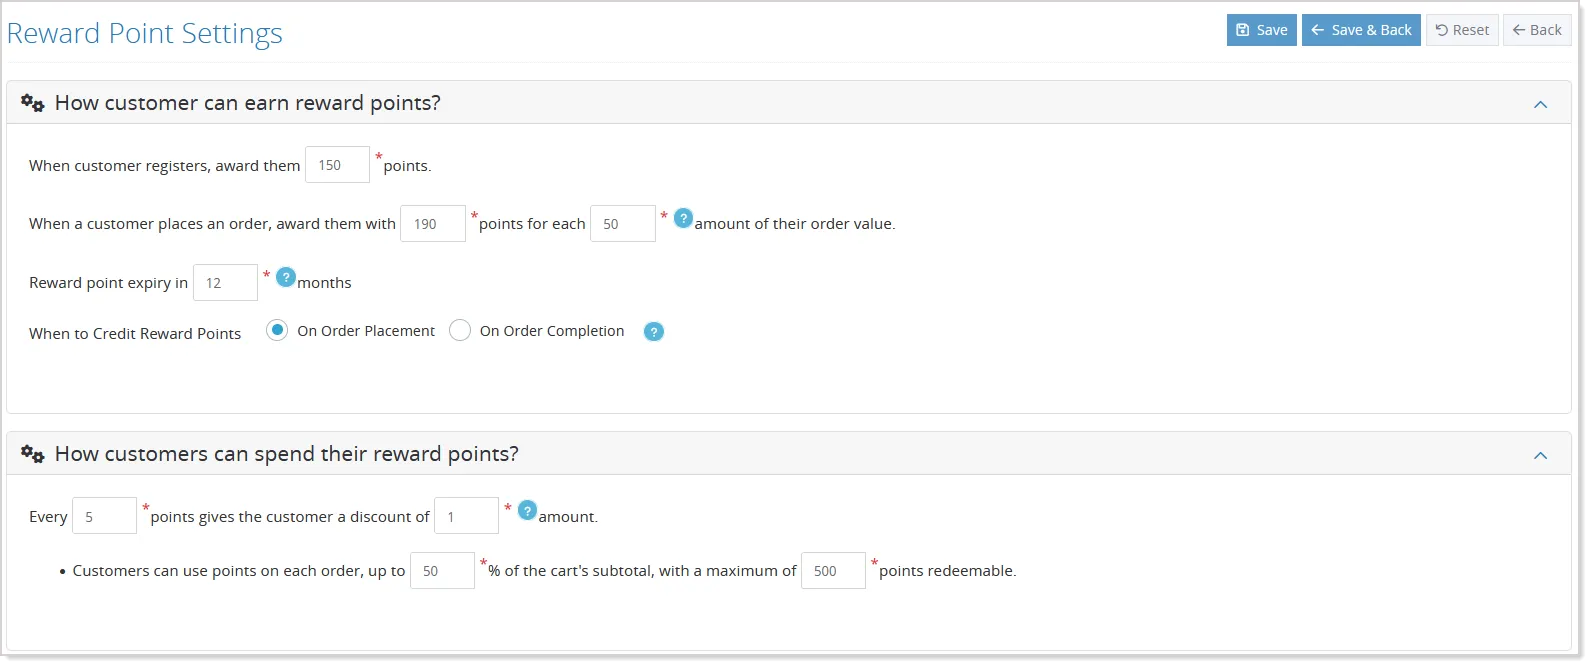Edit the maximum redeemable points field
The image size is (1590, 666).
[833, 571]
